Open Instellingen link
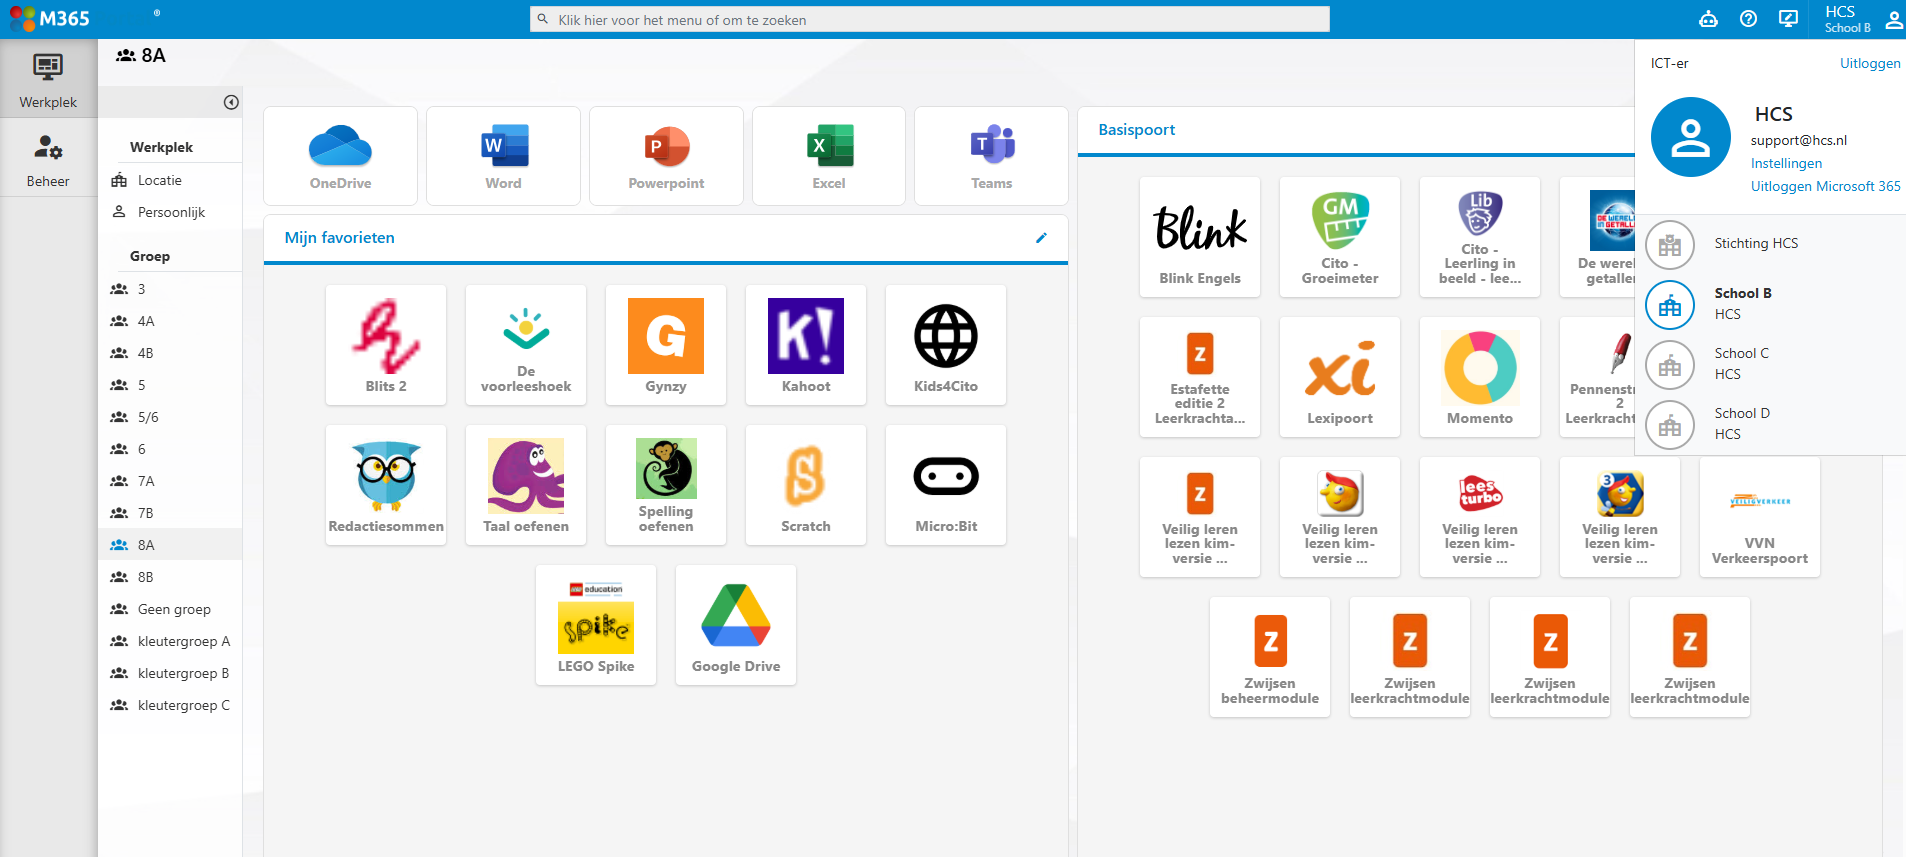Image resolution: width=1906 pixels, height=857 pixels. pos(1786,163)
